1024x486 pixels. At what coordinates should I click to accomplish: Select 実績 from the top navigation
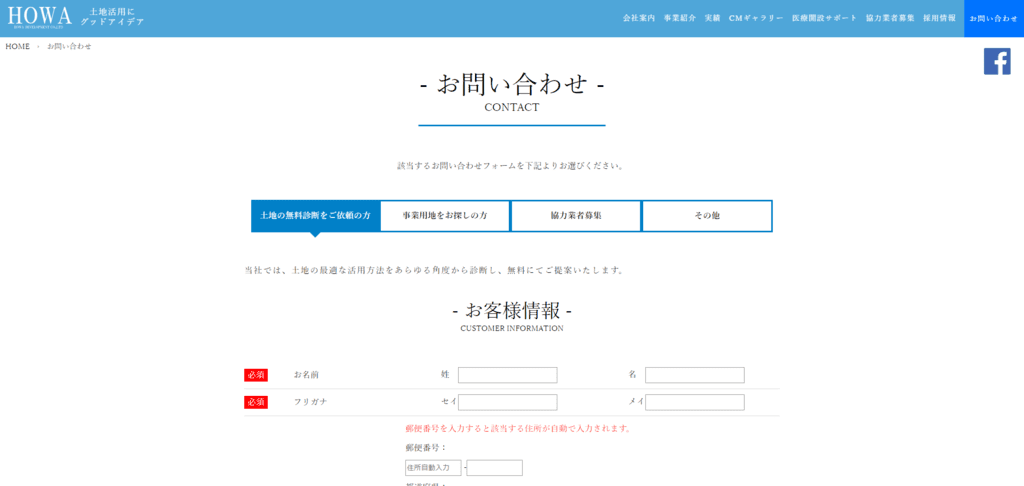[x=712, y=18]
